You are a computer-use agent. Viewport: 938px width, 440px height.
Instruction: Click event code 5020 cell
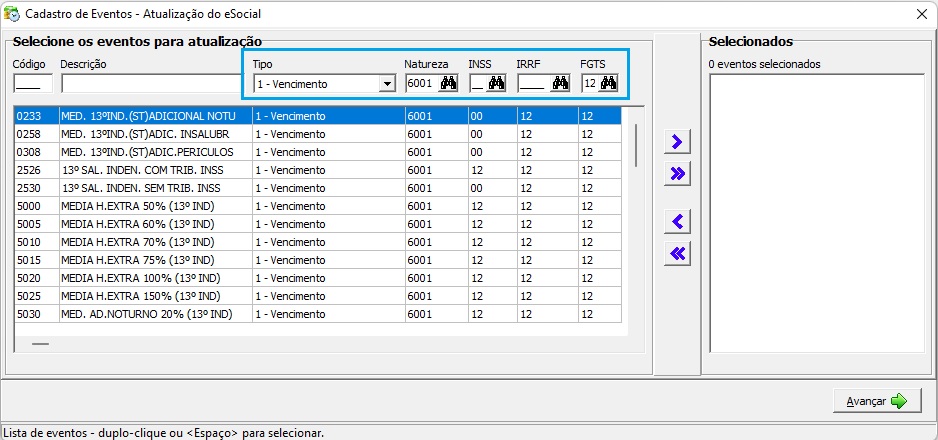coord(36,278)
